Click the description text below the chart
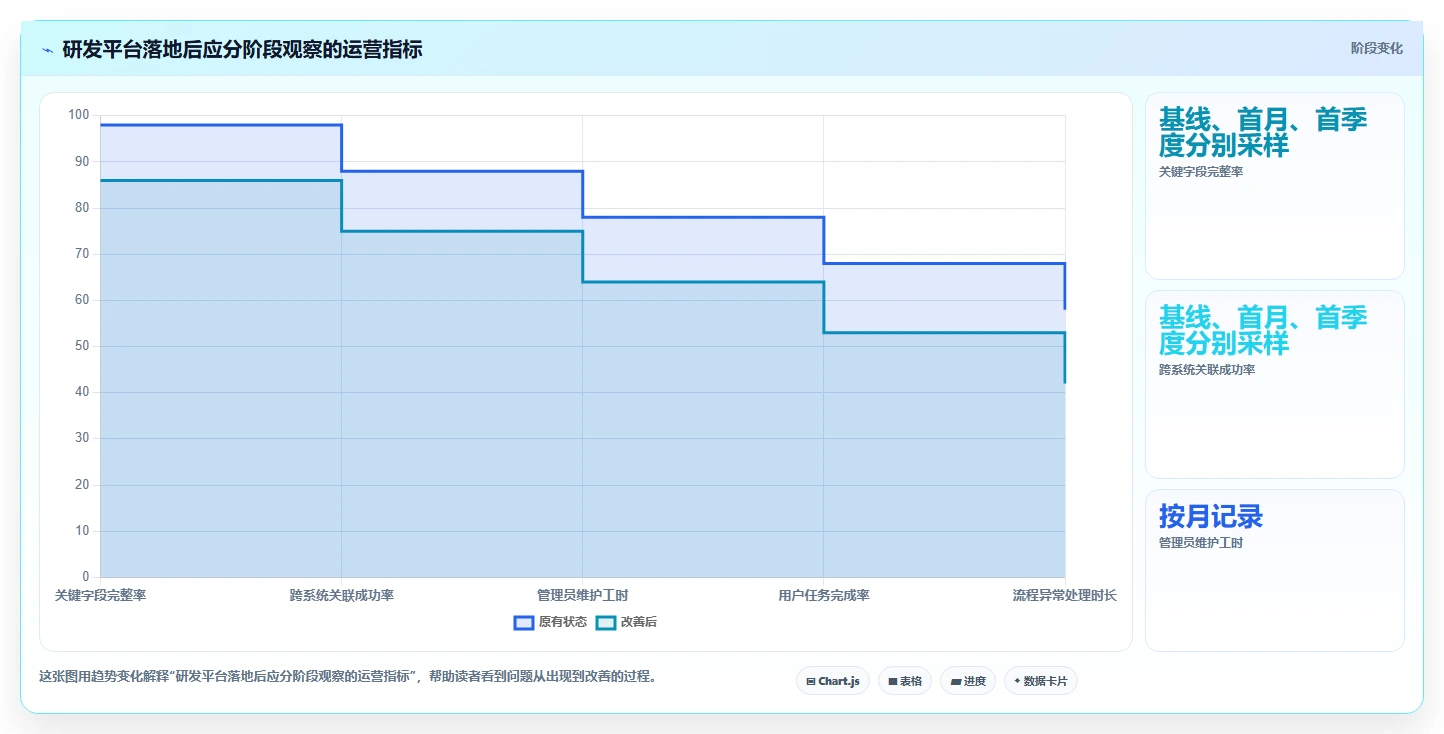The height and width of the screenshot is (734, 1444). tap(350, 676)
